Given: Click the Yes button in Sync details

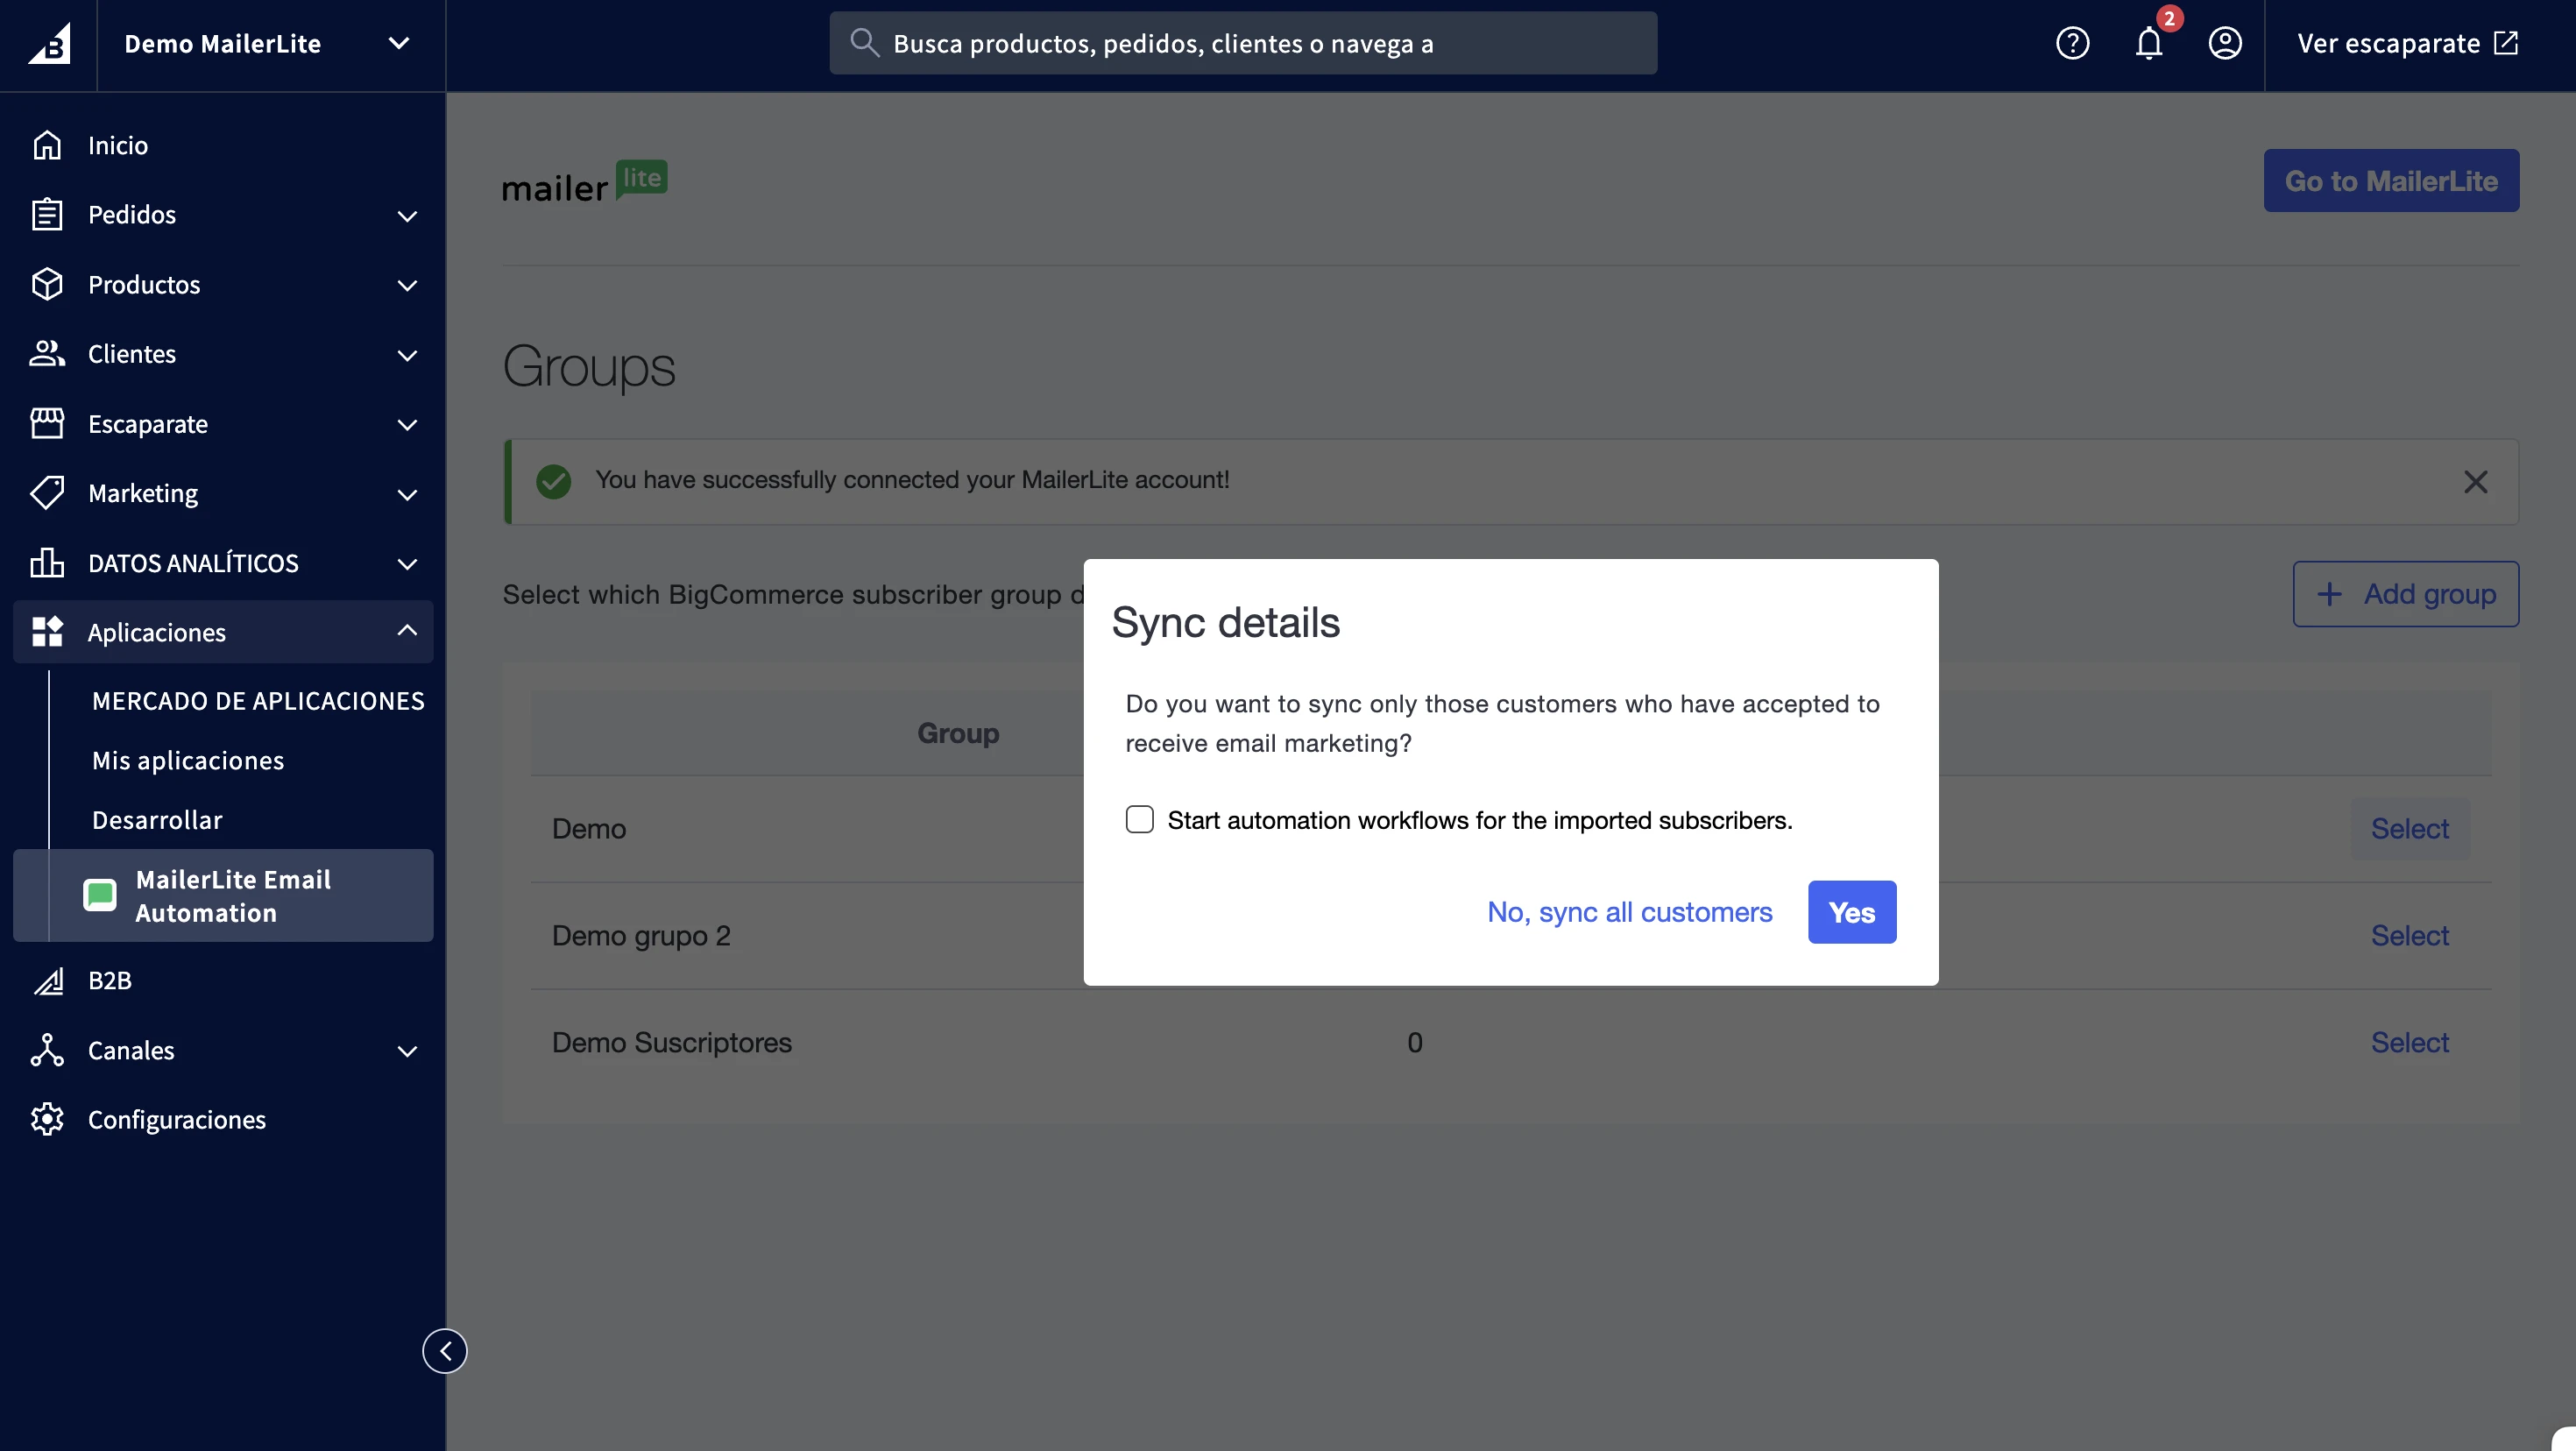Looking at the screenshot, I should click(x=1851, y=912).
